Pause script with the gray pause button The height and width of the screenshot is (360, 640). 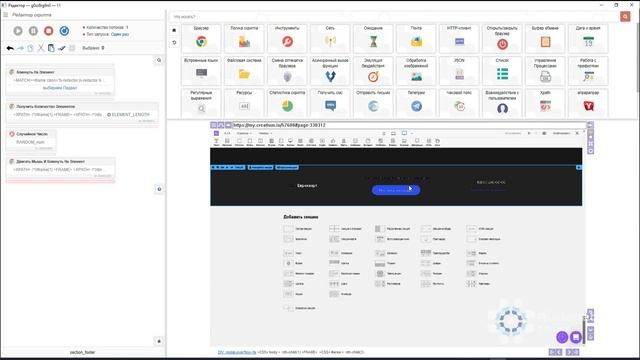point(33,31)
